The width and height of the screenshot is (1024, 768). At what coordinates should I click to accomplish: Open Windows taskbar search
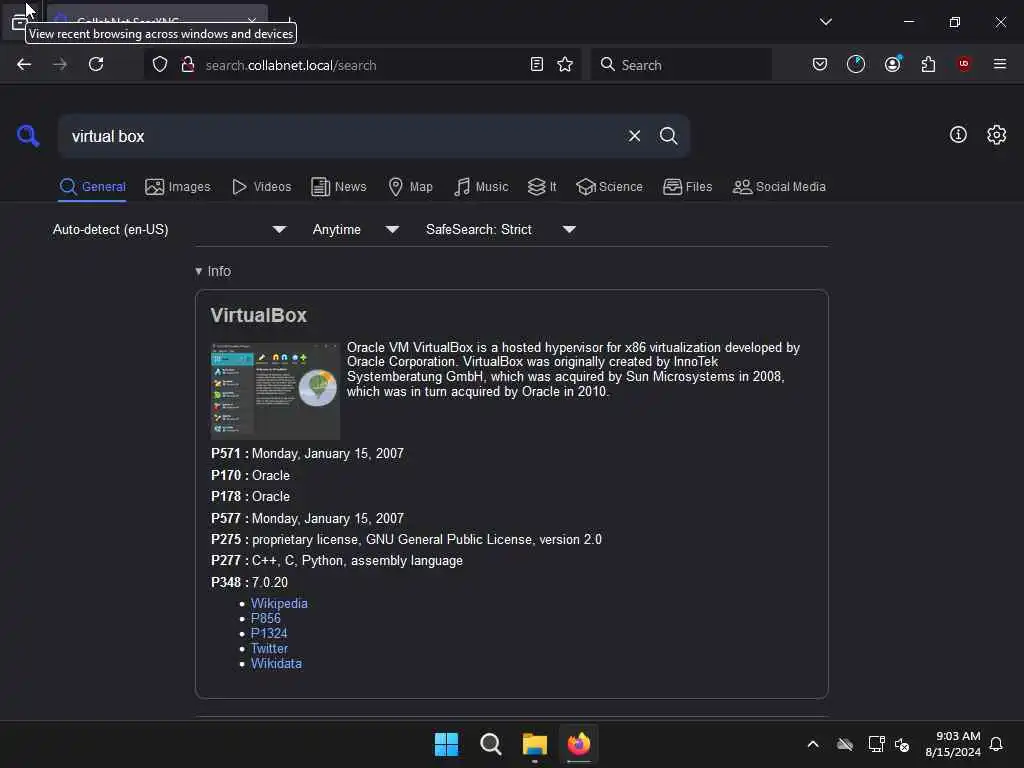pos(490,744)
